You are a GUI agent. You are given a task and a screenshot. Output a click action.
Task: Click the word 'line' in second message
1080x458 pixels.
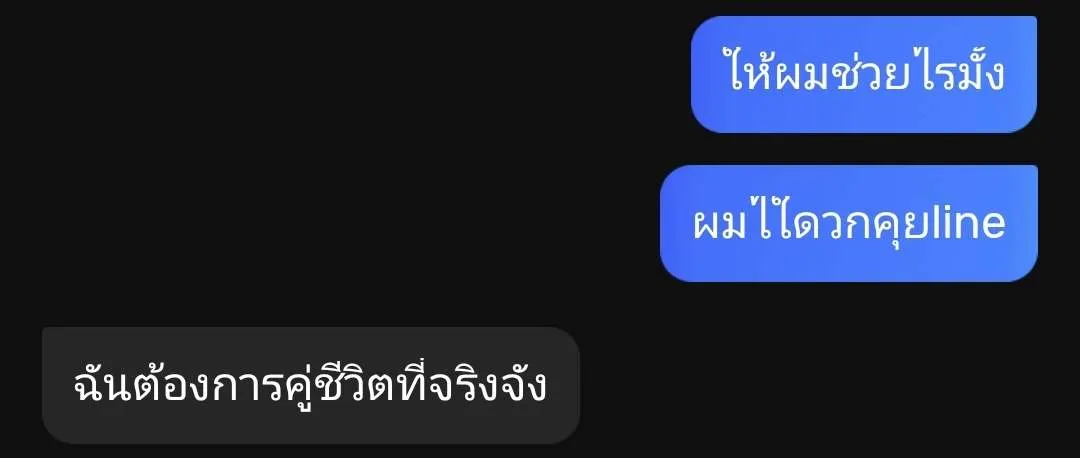(x=972, y=223)
